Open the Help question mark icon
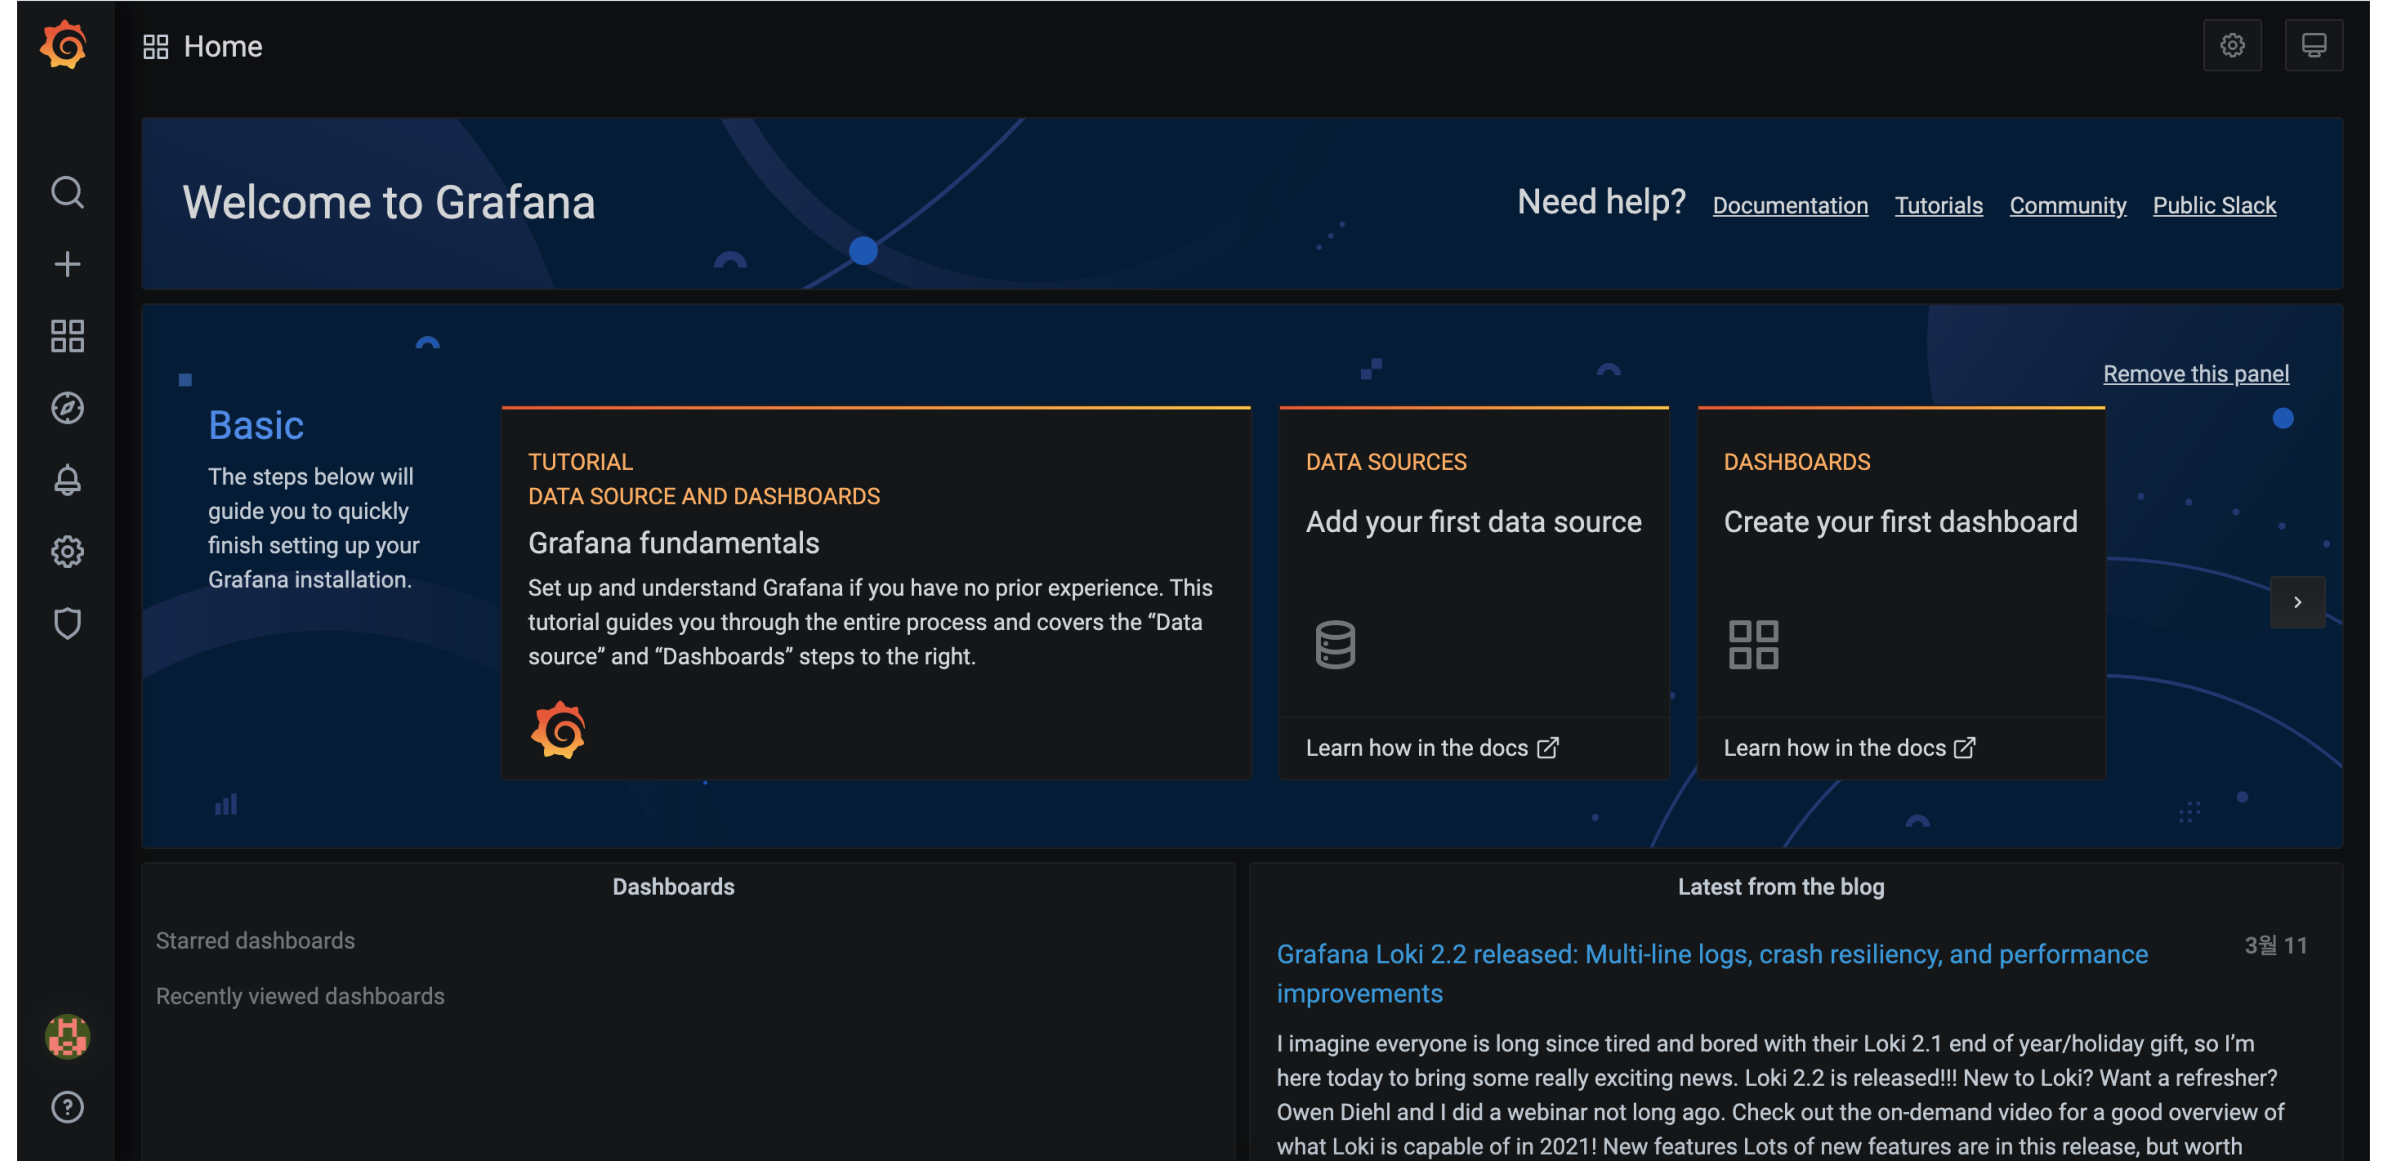Viewport: 2386px width, 1174px height. pyautogui.click(x=67, y=1107)
